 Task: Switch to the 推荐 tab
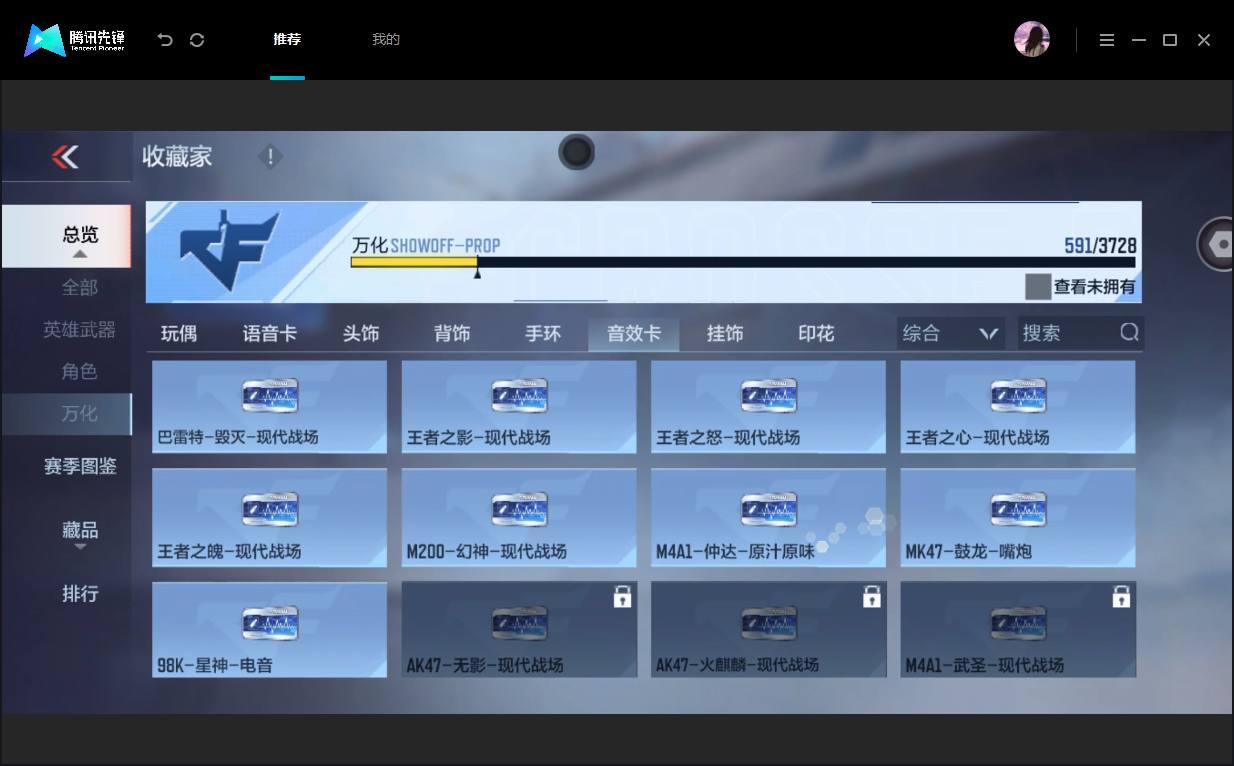287,40
